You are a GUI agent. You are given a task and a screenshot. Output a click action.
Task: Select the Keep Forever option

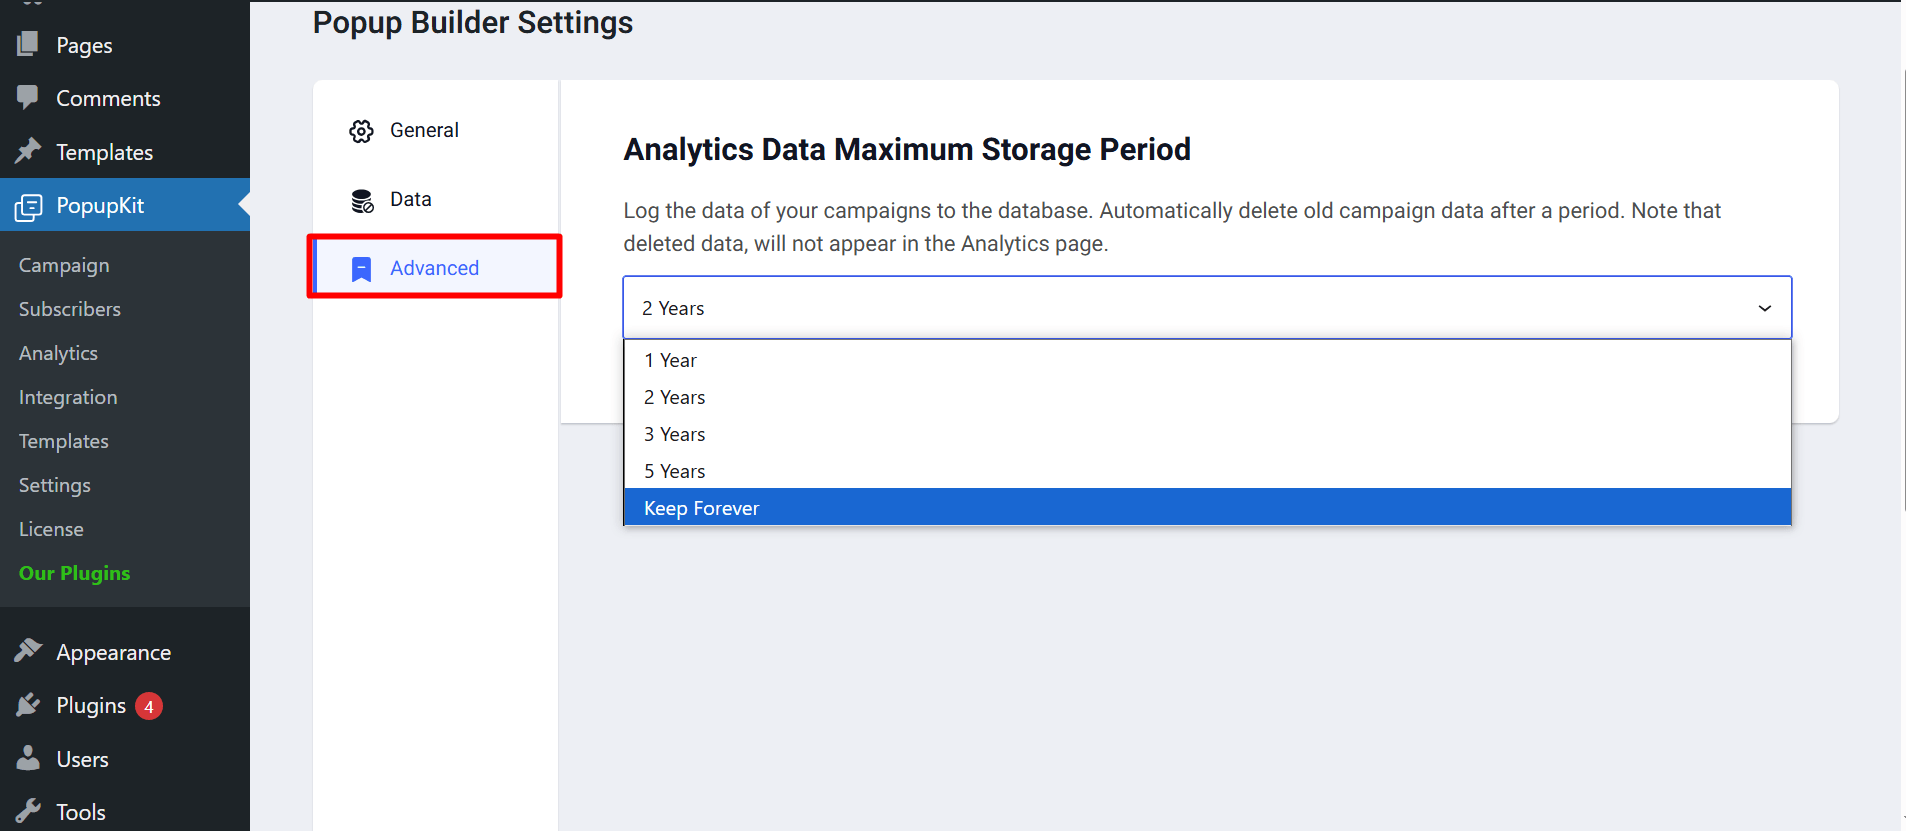point(702,508)
